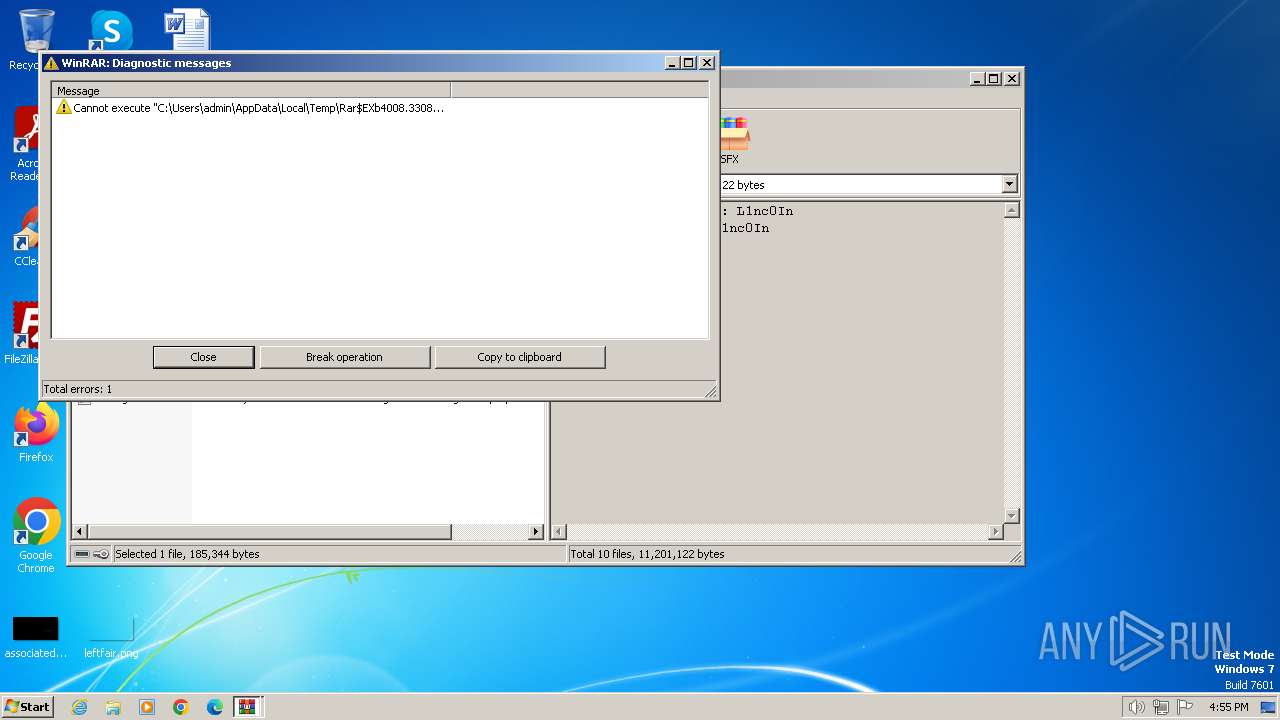
Task: Select the 'Cannot execute' error message row
Action: [x=250, y=107]
